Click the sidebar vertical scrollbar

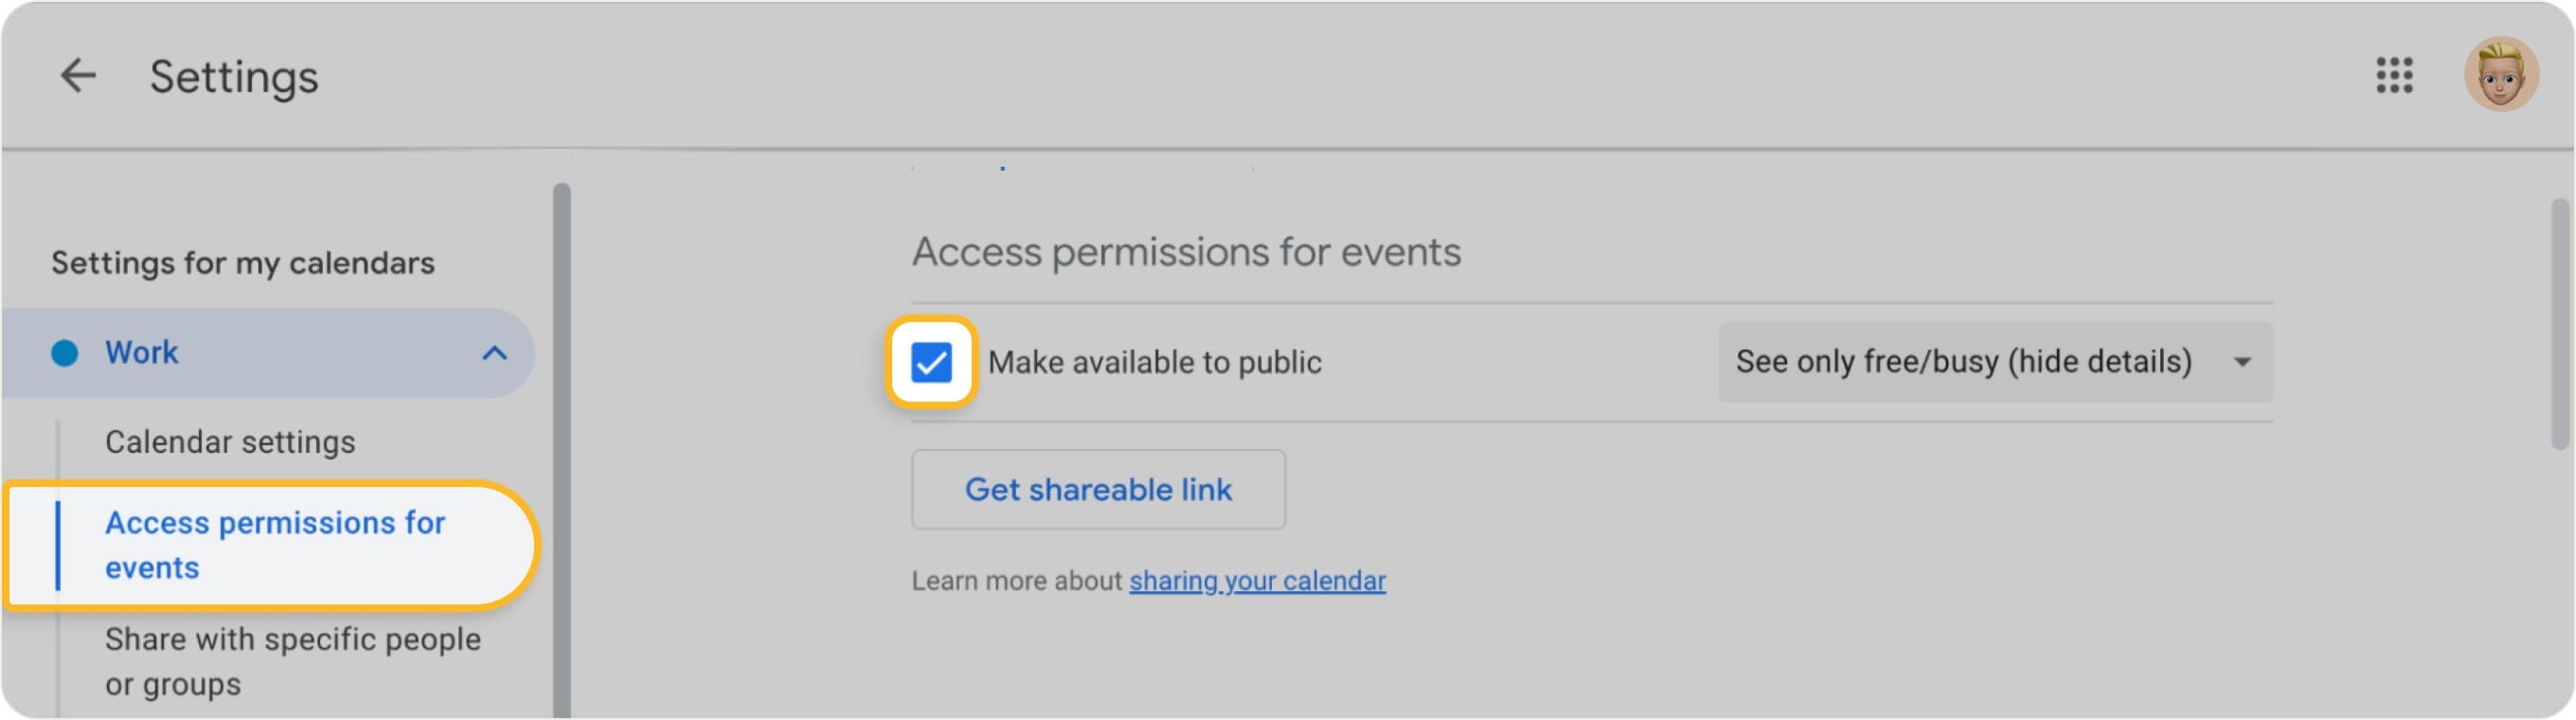pyautogui.click(x=562, y=450)
